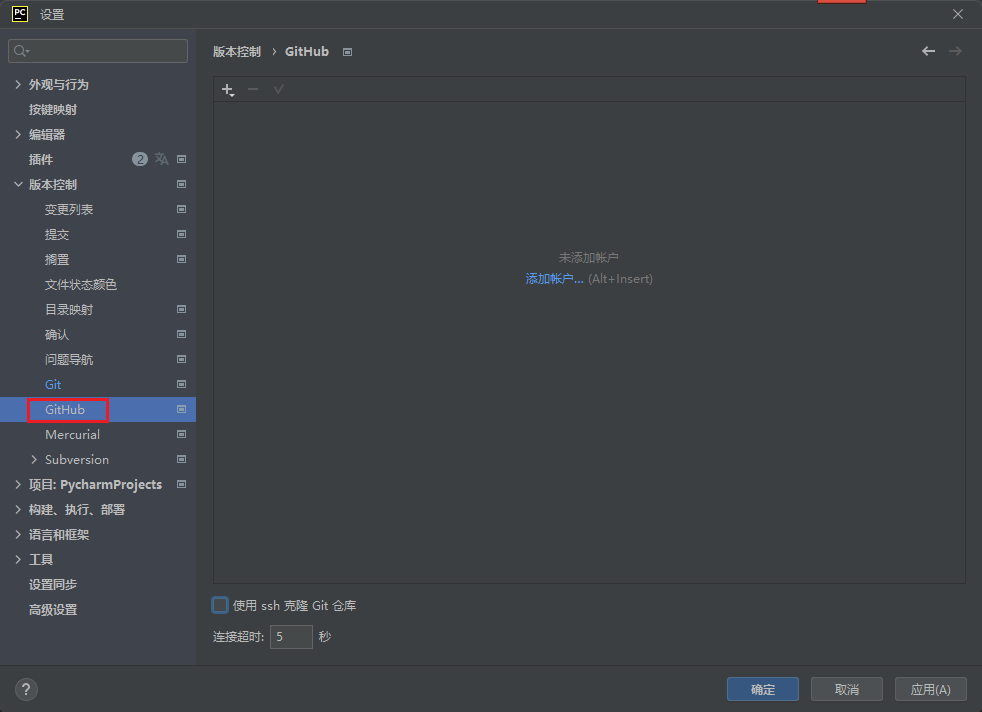Viewport: 982px width, 712px height.
Task: Select the GitHub settings item
Action: point(65,410)
